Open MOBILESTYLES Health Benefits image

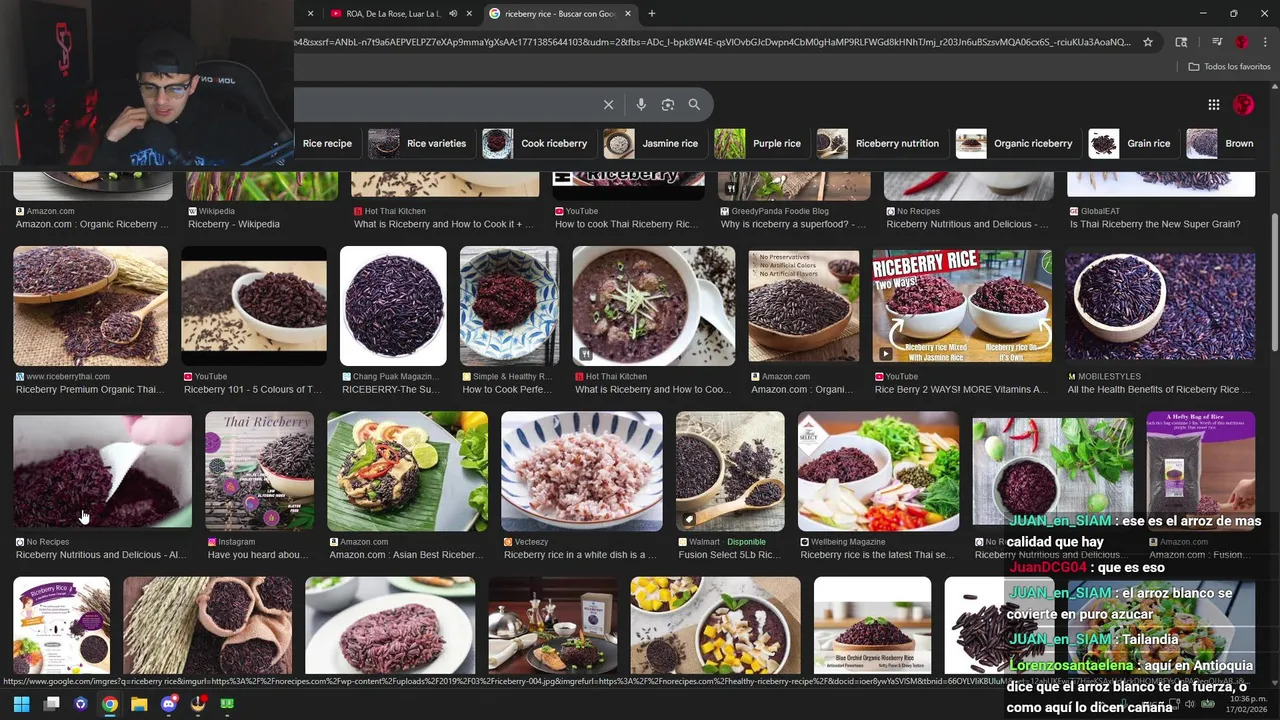pyautogui.click(x=1160, y=306)
